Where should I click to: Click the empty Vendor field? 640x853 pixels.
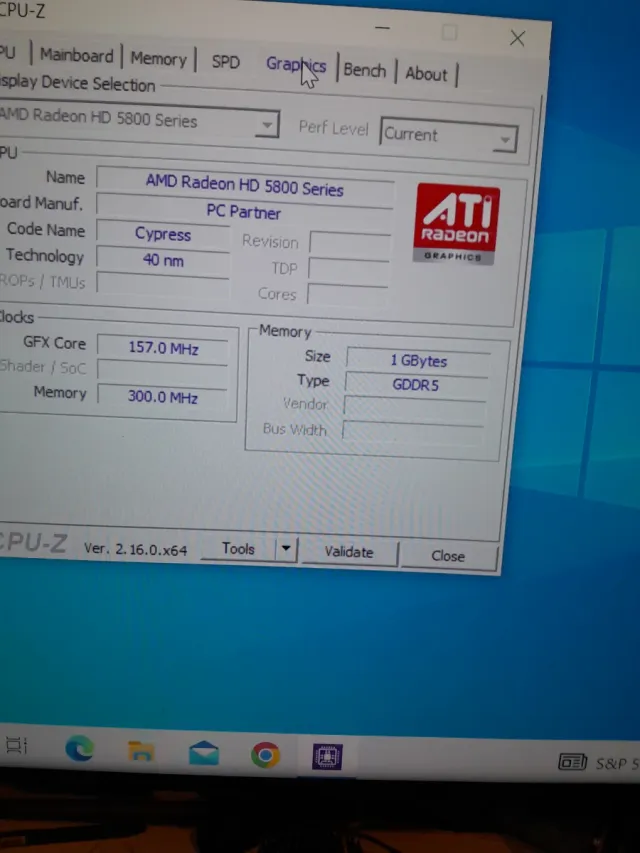[x=414, y=409]
